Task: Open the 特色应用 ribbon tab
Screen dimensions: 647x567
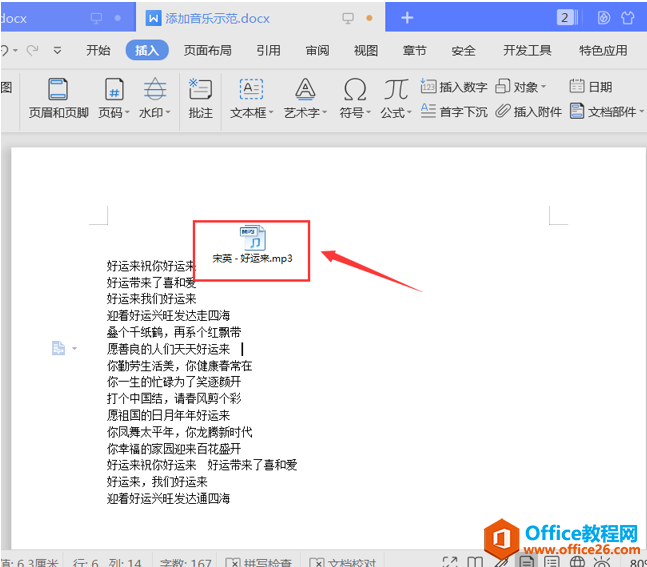Action: pos(603,50)
